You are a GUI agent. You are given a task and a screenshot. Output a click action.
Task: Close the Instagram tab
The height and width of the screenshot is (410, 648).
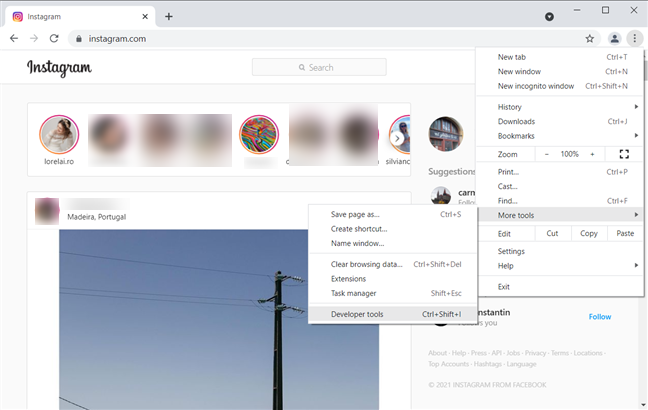[x=145, y=17]
